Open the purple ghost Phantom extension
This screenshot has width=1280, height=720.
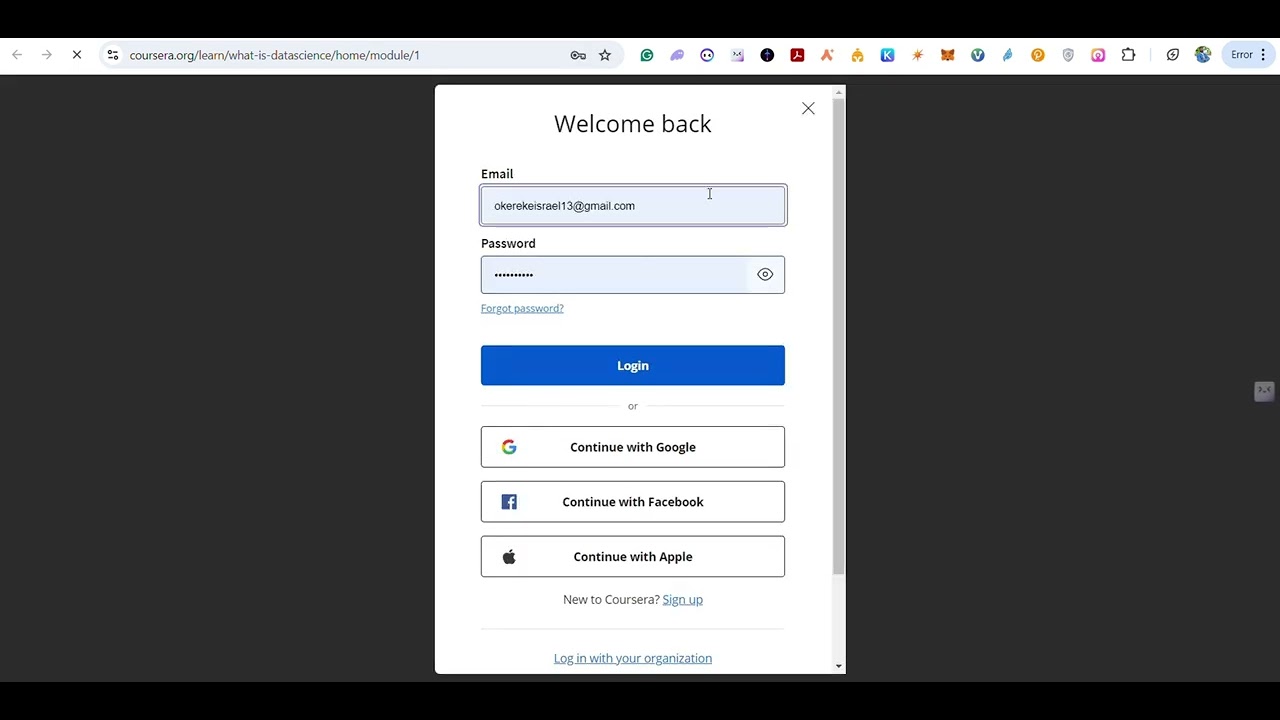677,55
